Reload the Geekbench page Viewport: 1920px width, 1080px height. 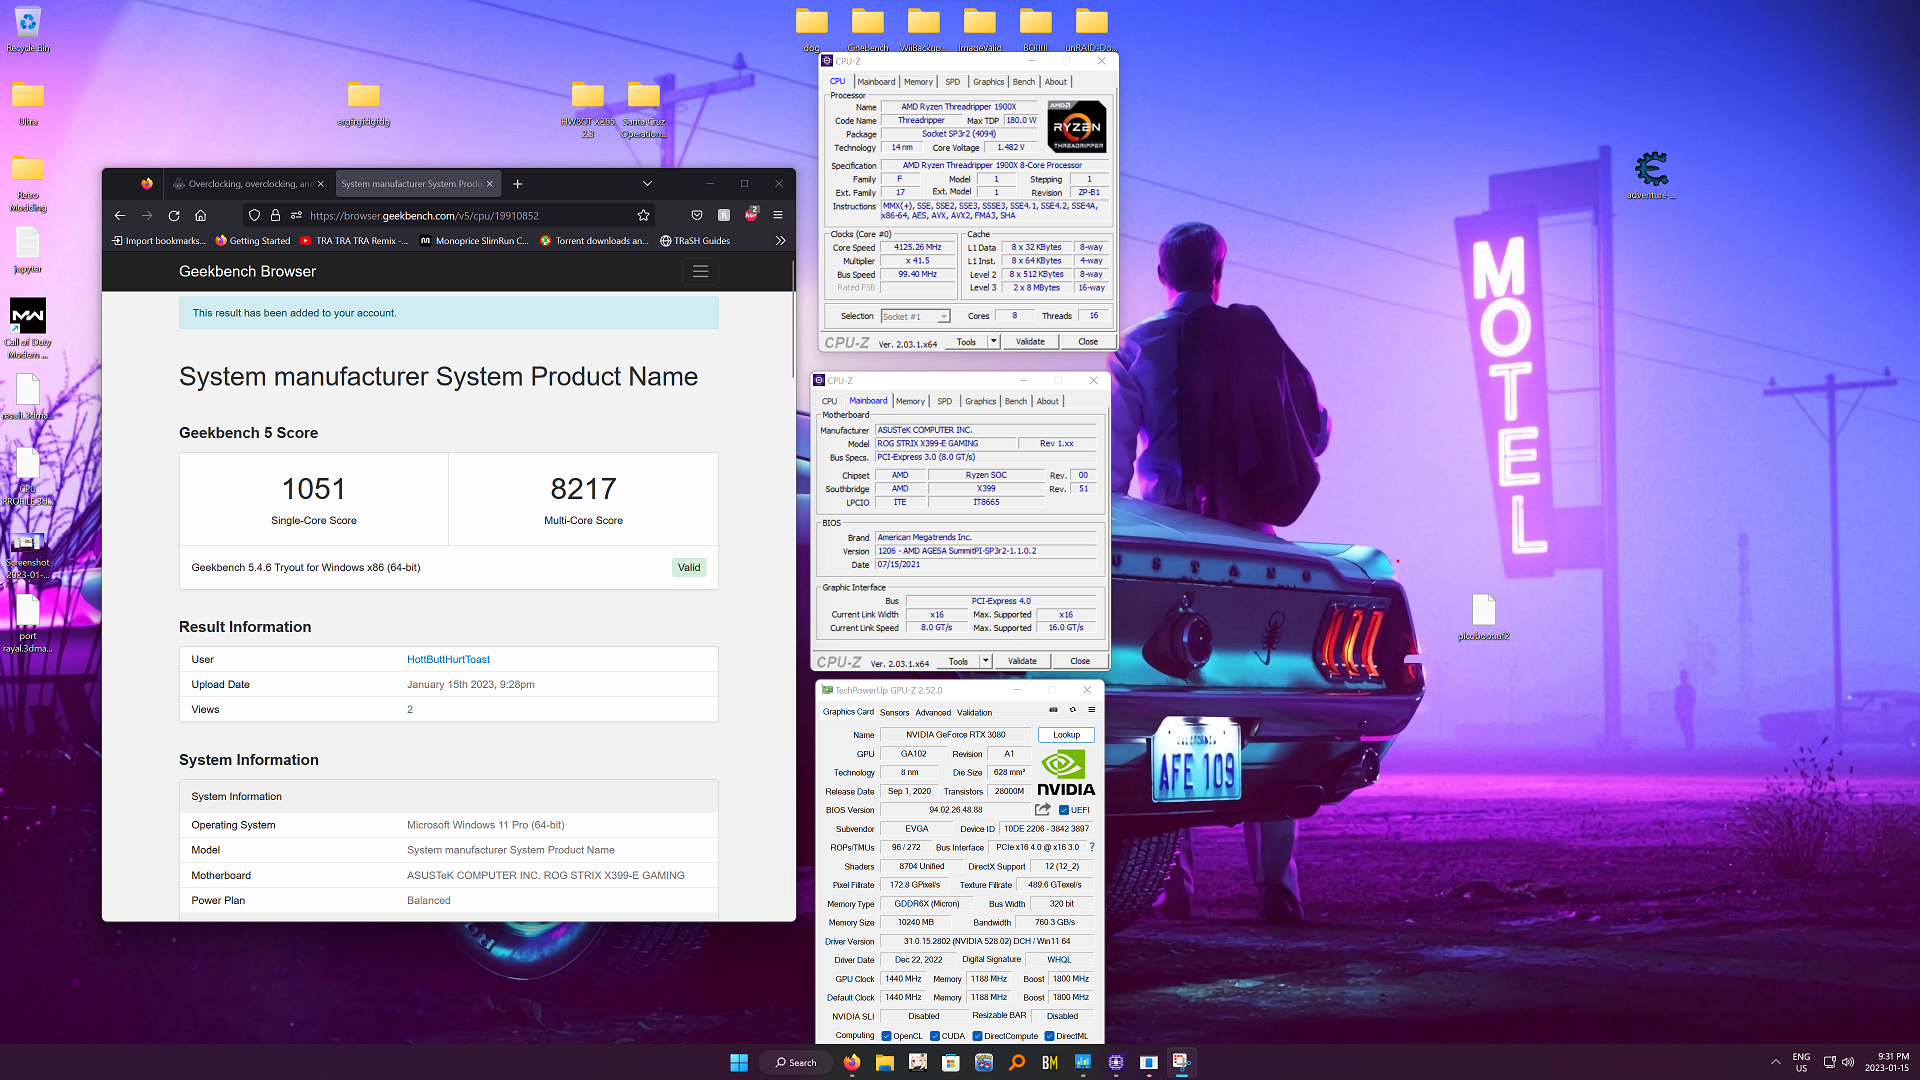tap(174, 215)
